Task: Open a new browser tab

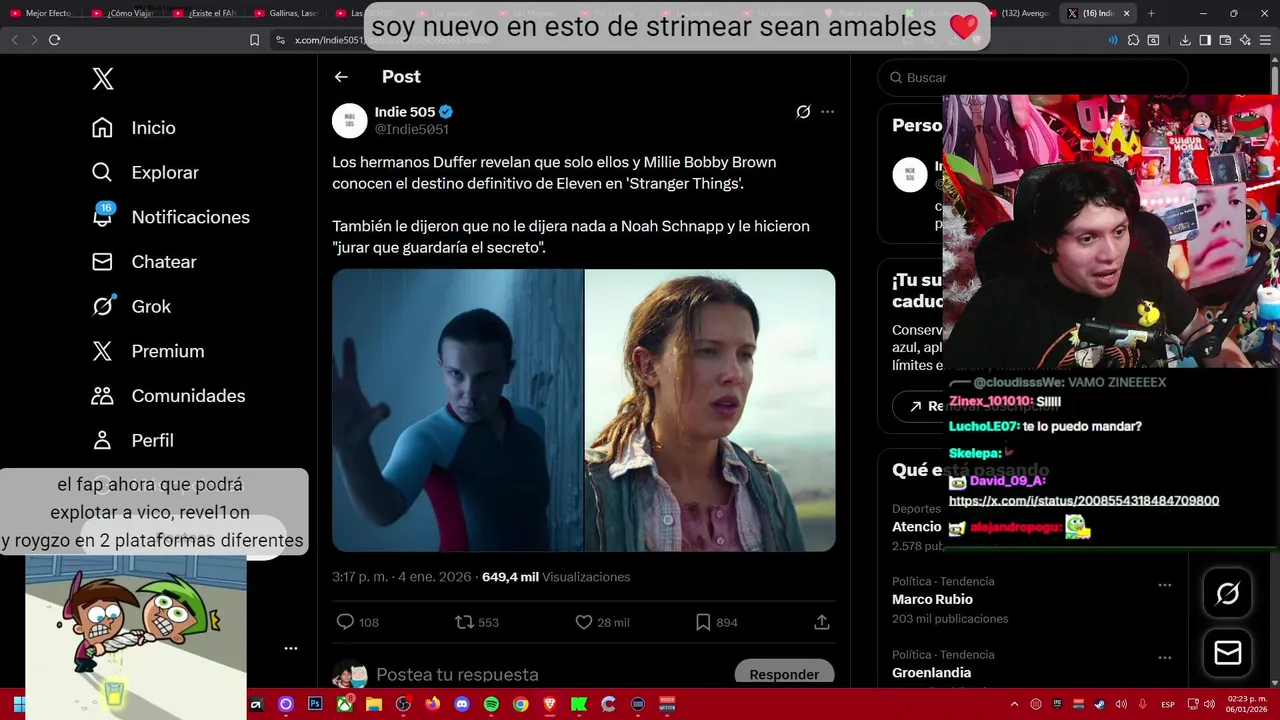Action: (1151, 13)
